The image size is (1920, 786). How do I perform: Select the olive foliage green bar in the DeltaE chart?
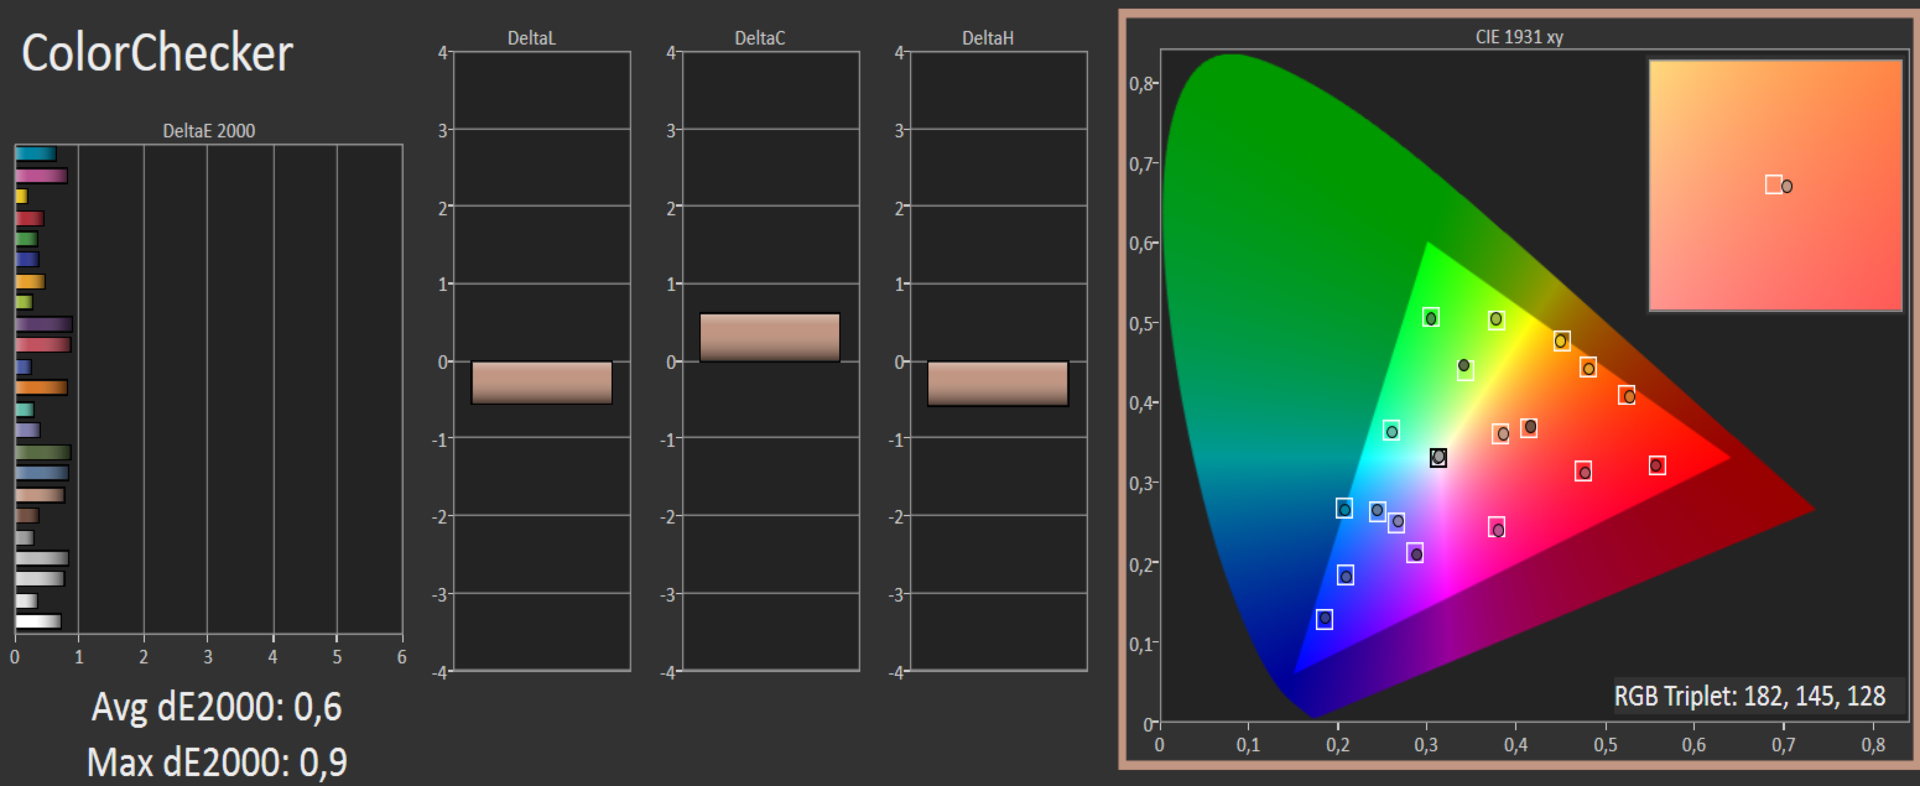(43, 452)
